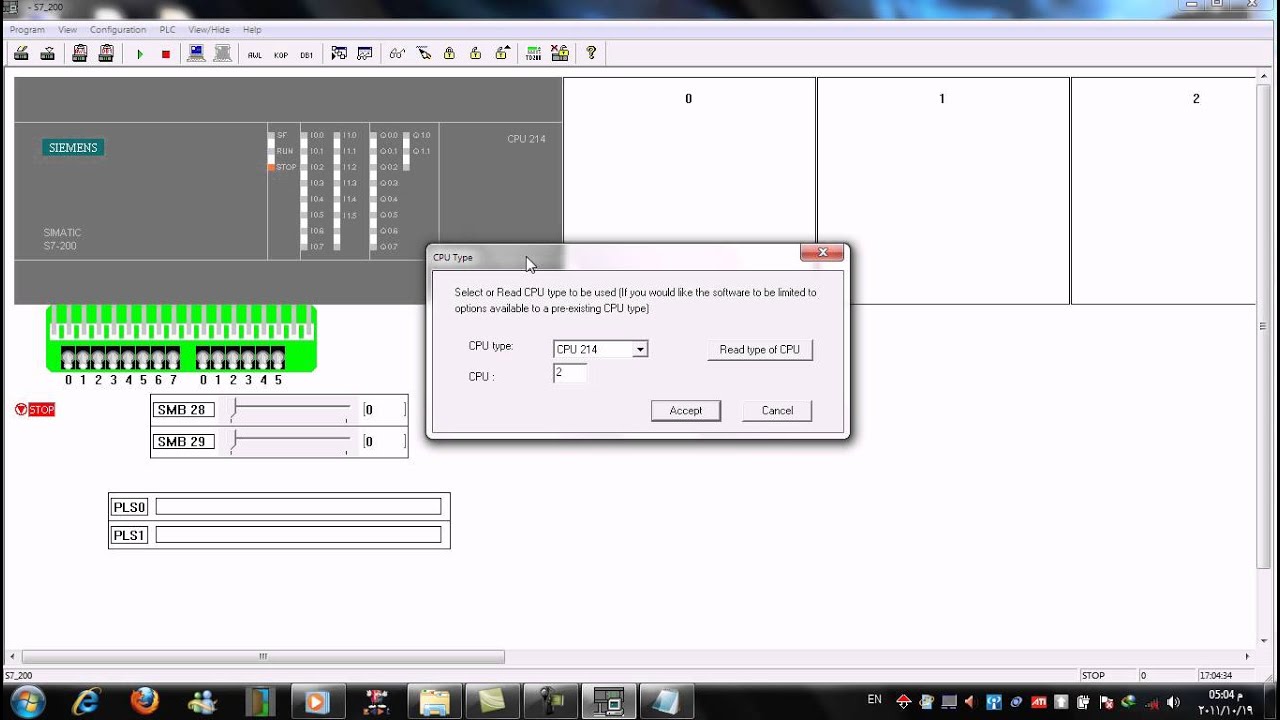The image size is (1280, 720).
Task: Click the green Run play icon
Action: click(140, 54)
